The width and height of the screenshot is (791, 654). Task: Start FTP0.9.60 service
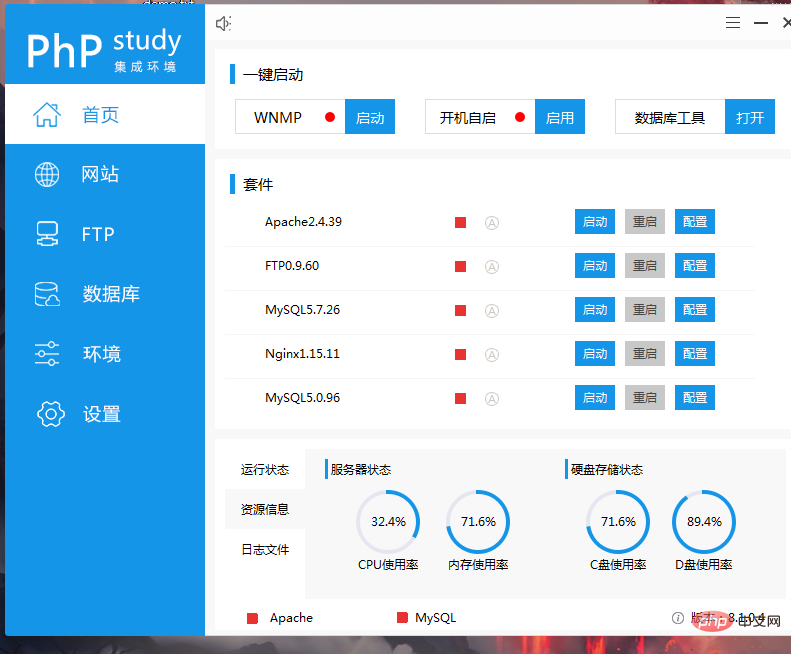coord(595,265)
